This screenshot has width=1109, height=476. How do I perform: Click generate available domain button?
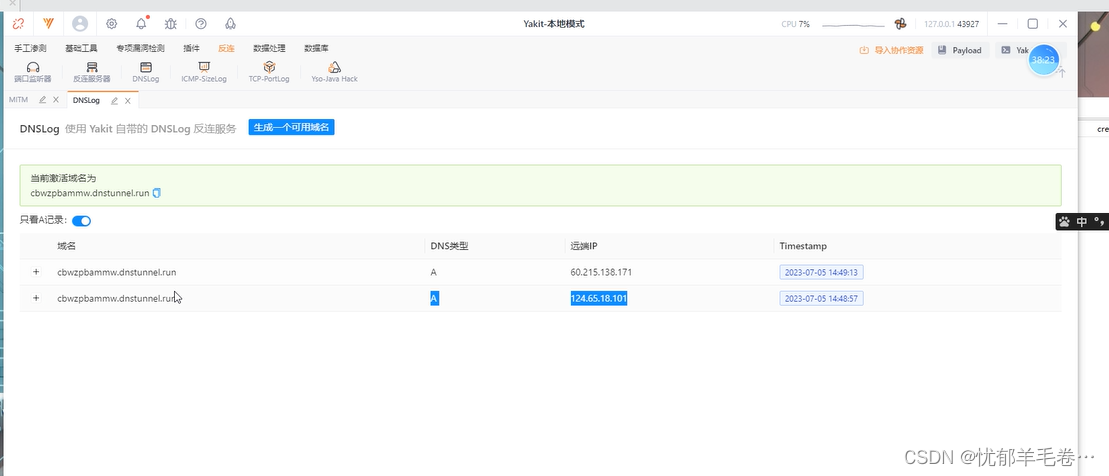291,127
